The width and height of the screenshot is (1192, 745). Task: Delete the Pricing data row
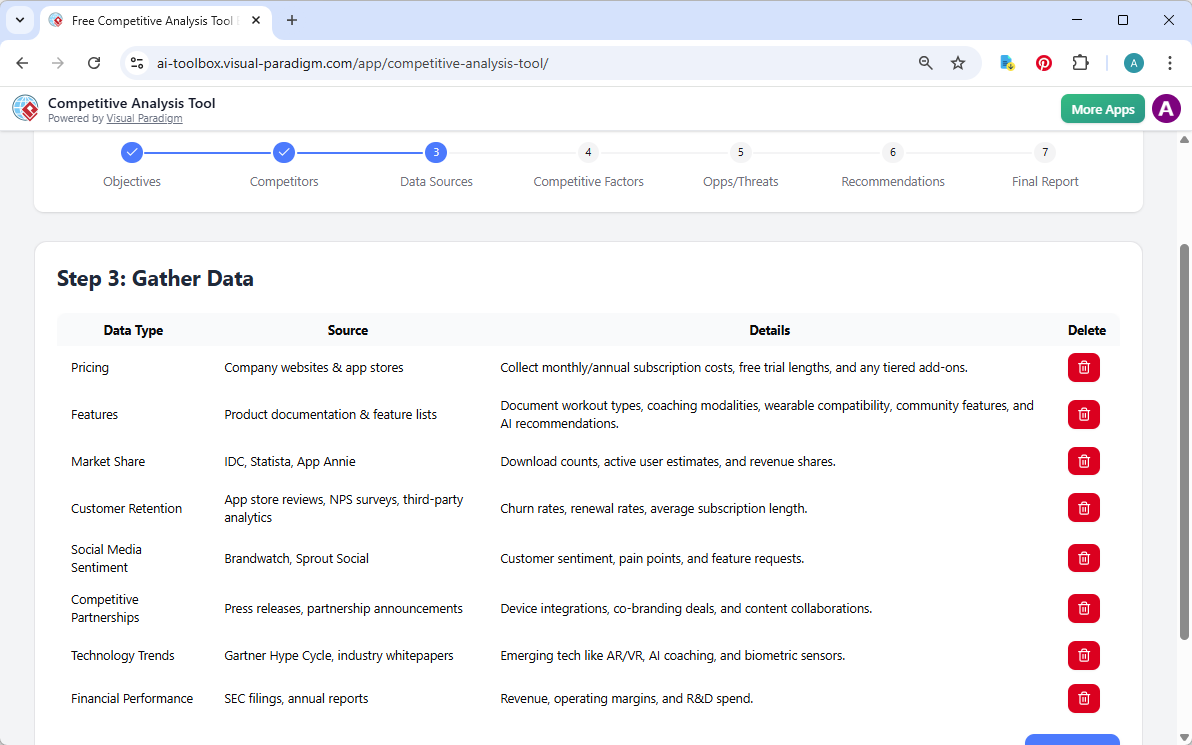[x=1083, y=367]
